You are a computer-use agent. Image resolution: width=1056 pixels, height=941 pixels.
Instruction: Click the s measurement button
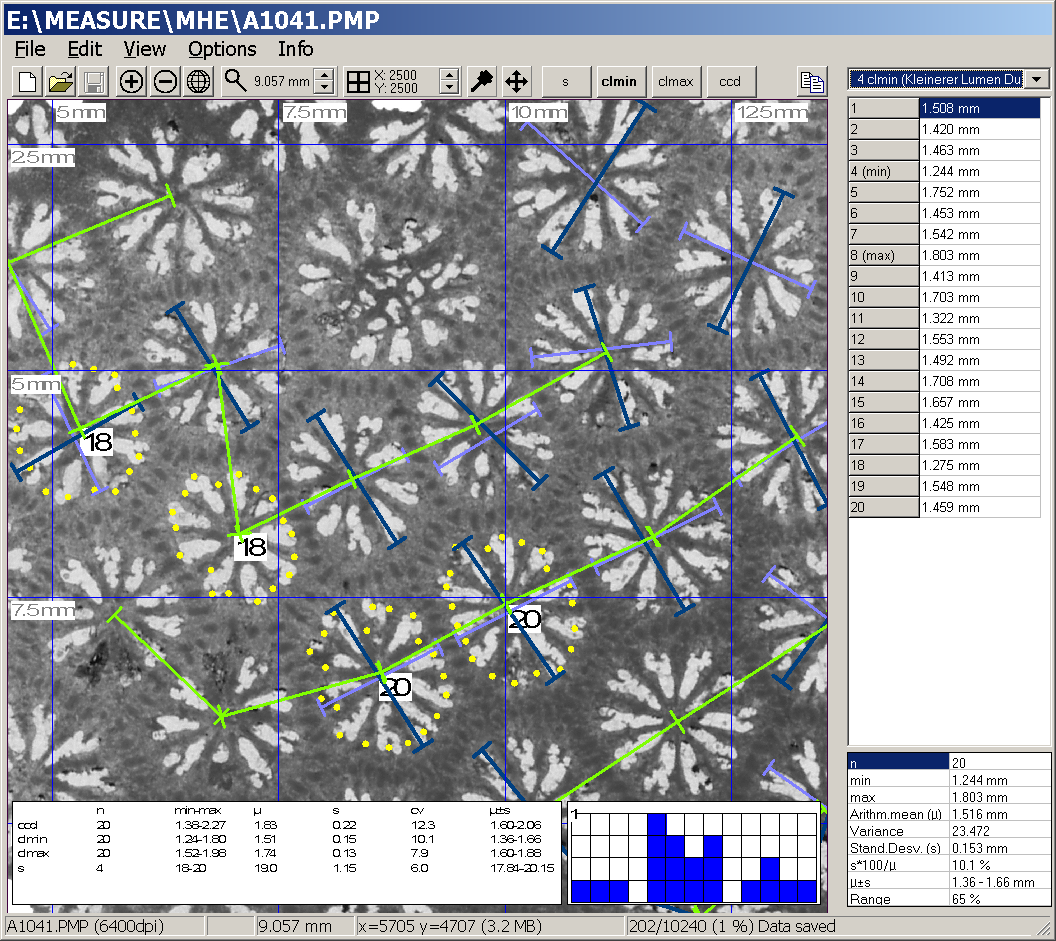tap(565, 82)
